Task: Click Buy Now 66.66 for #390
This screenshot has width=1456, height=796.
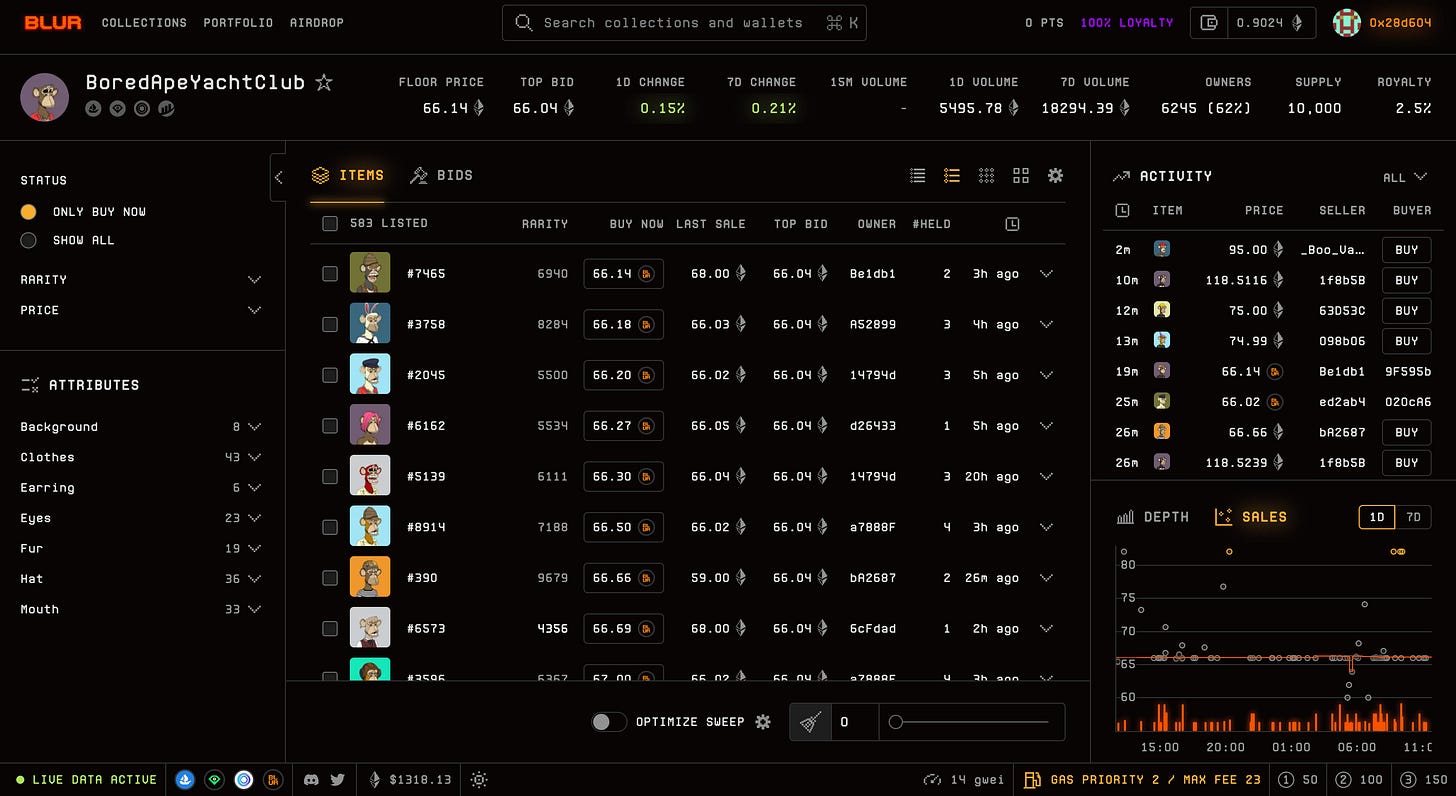Action: click(x=624, y=578)
